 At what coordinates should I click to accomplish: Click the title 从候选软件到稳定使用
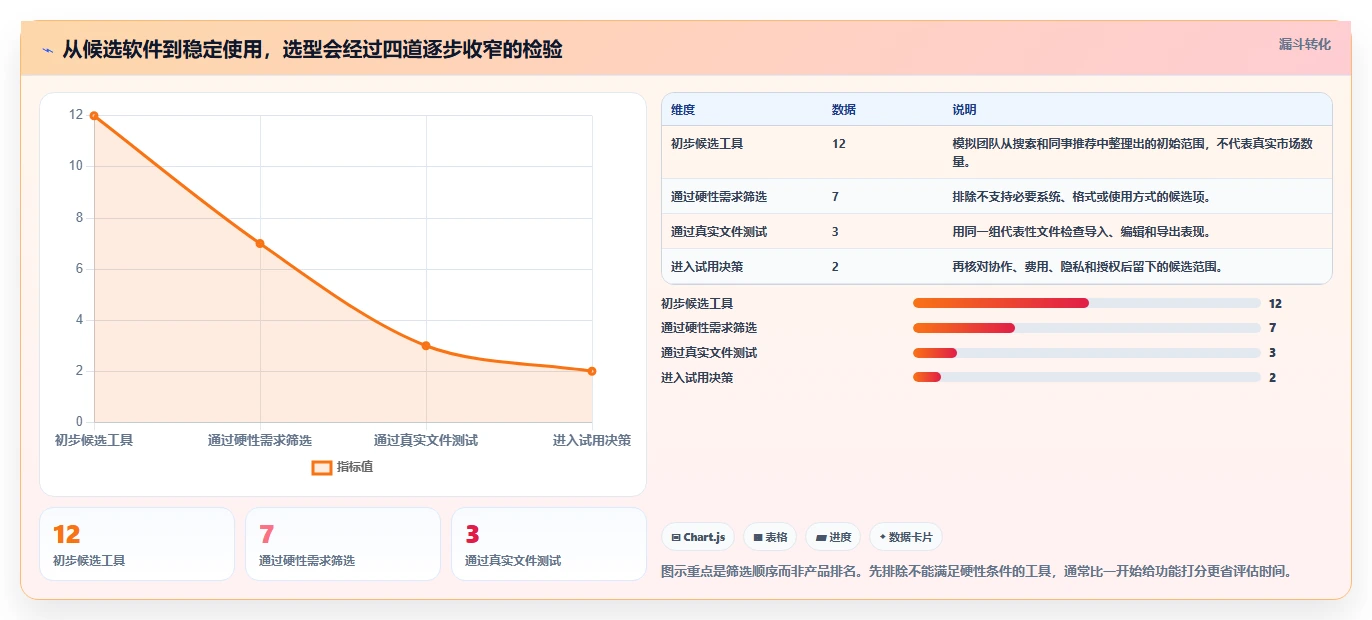point(312,50)
